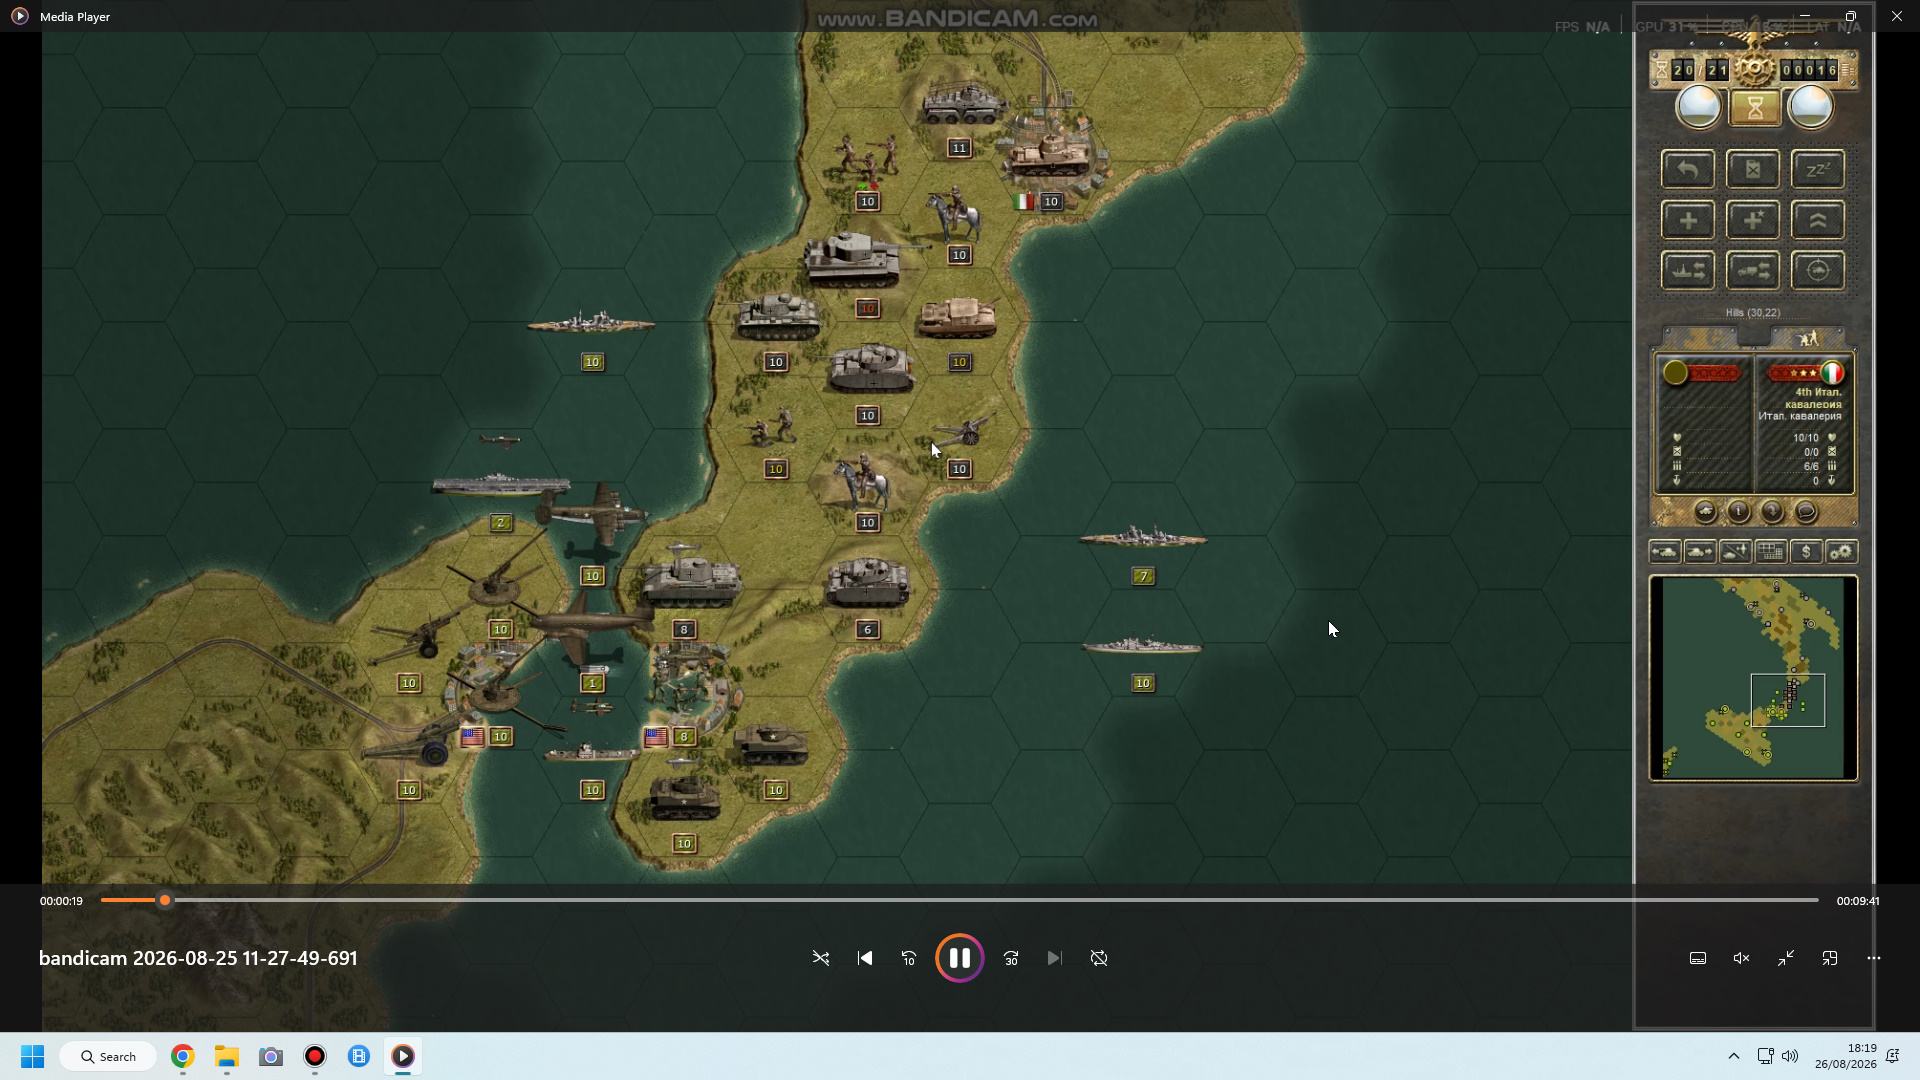The height and width of the screenshot is (1080, 1920).
Task: Click the tank-and-plane toolbar button
Action: click(x=1736, y=552)
